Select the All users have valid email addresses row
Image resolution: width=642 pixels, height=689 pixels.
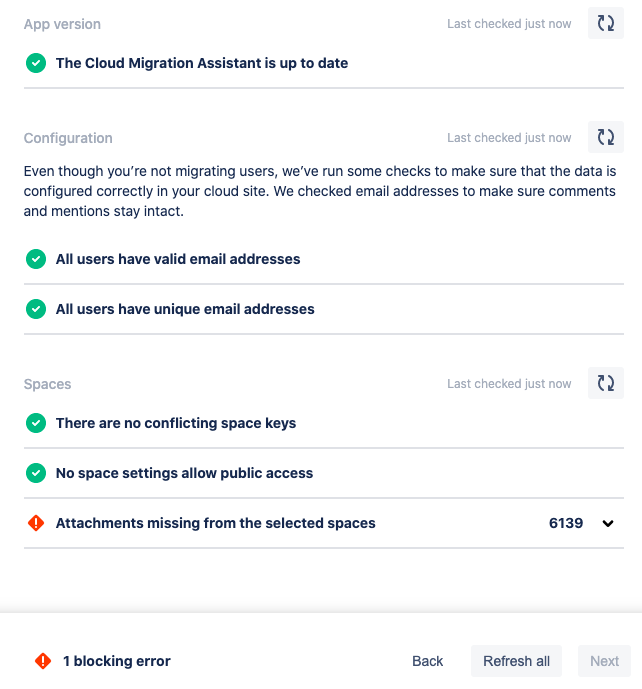pos(324,259)
